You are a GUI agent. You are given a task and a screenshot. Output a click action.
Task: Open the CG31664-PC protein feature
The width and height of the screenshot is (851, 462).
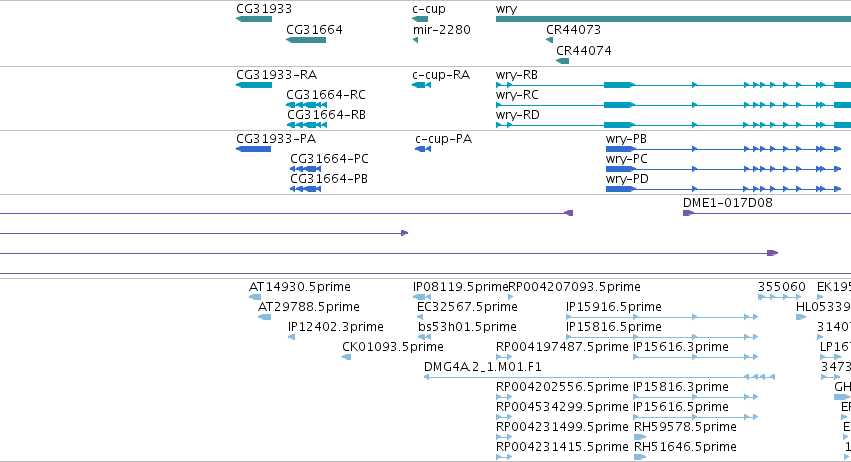click(x=306, y=169)
